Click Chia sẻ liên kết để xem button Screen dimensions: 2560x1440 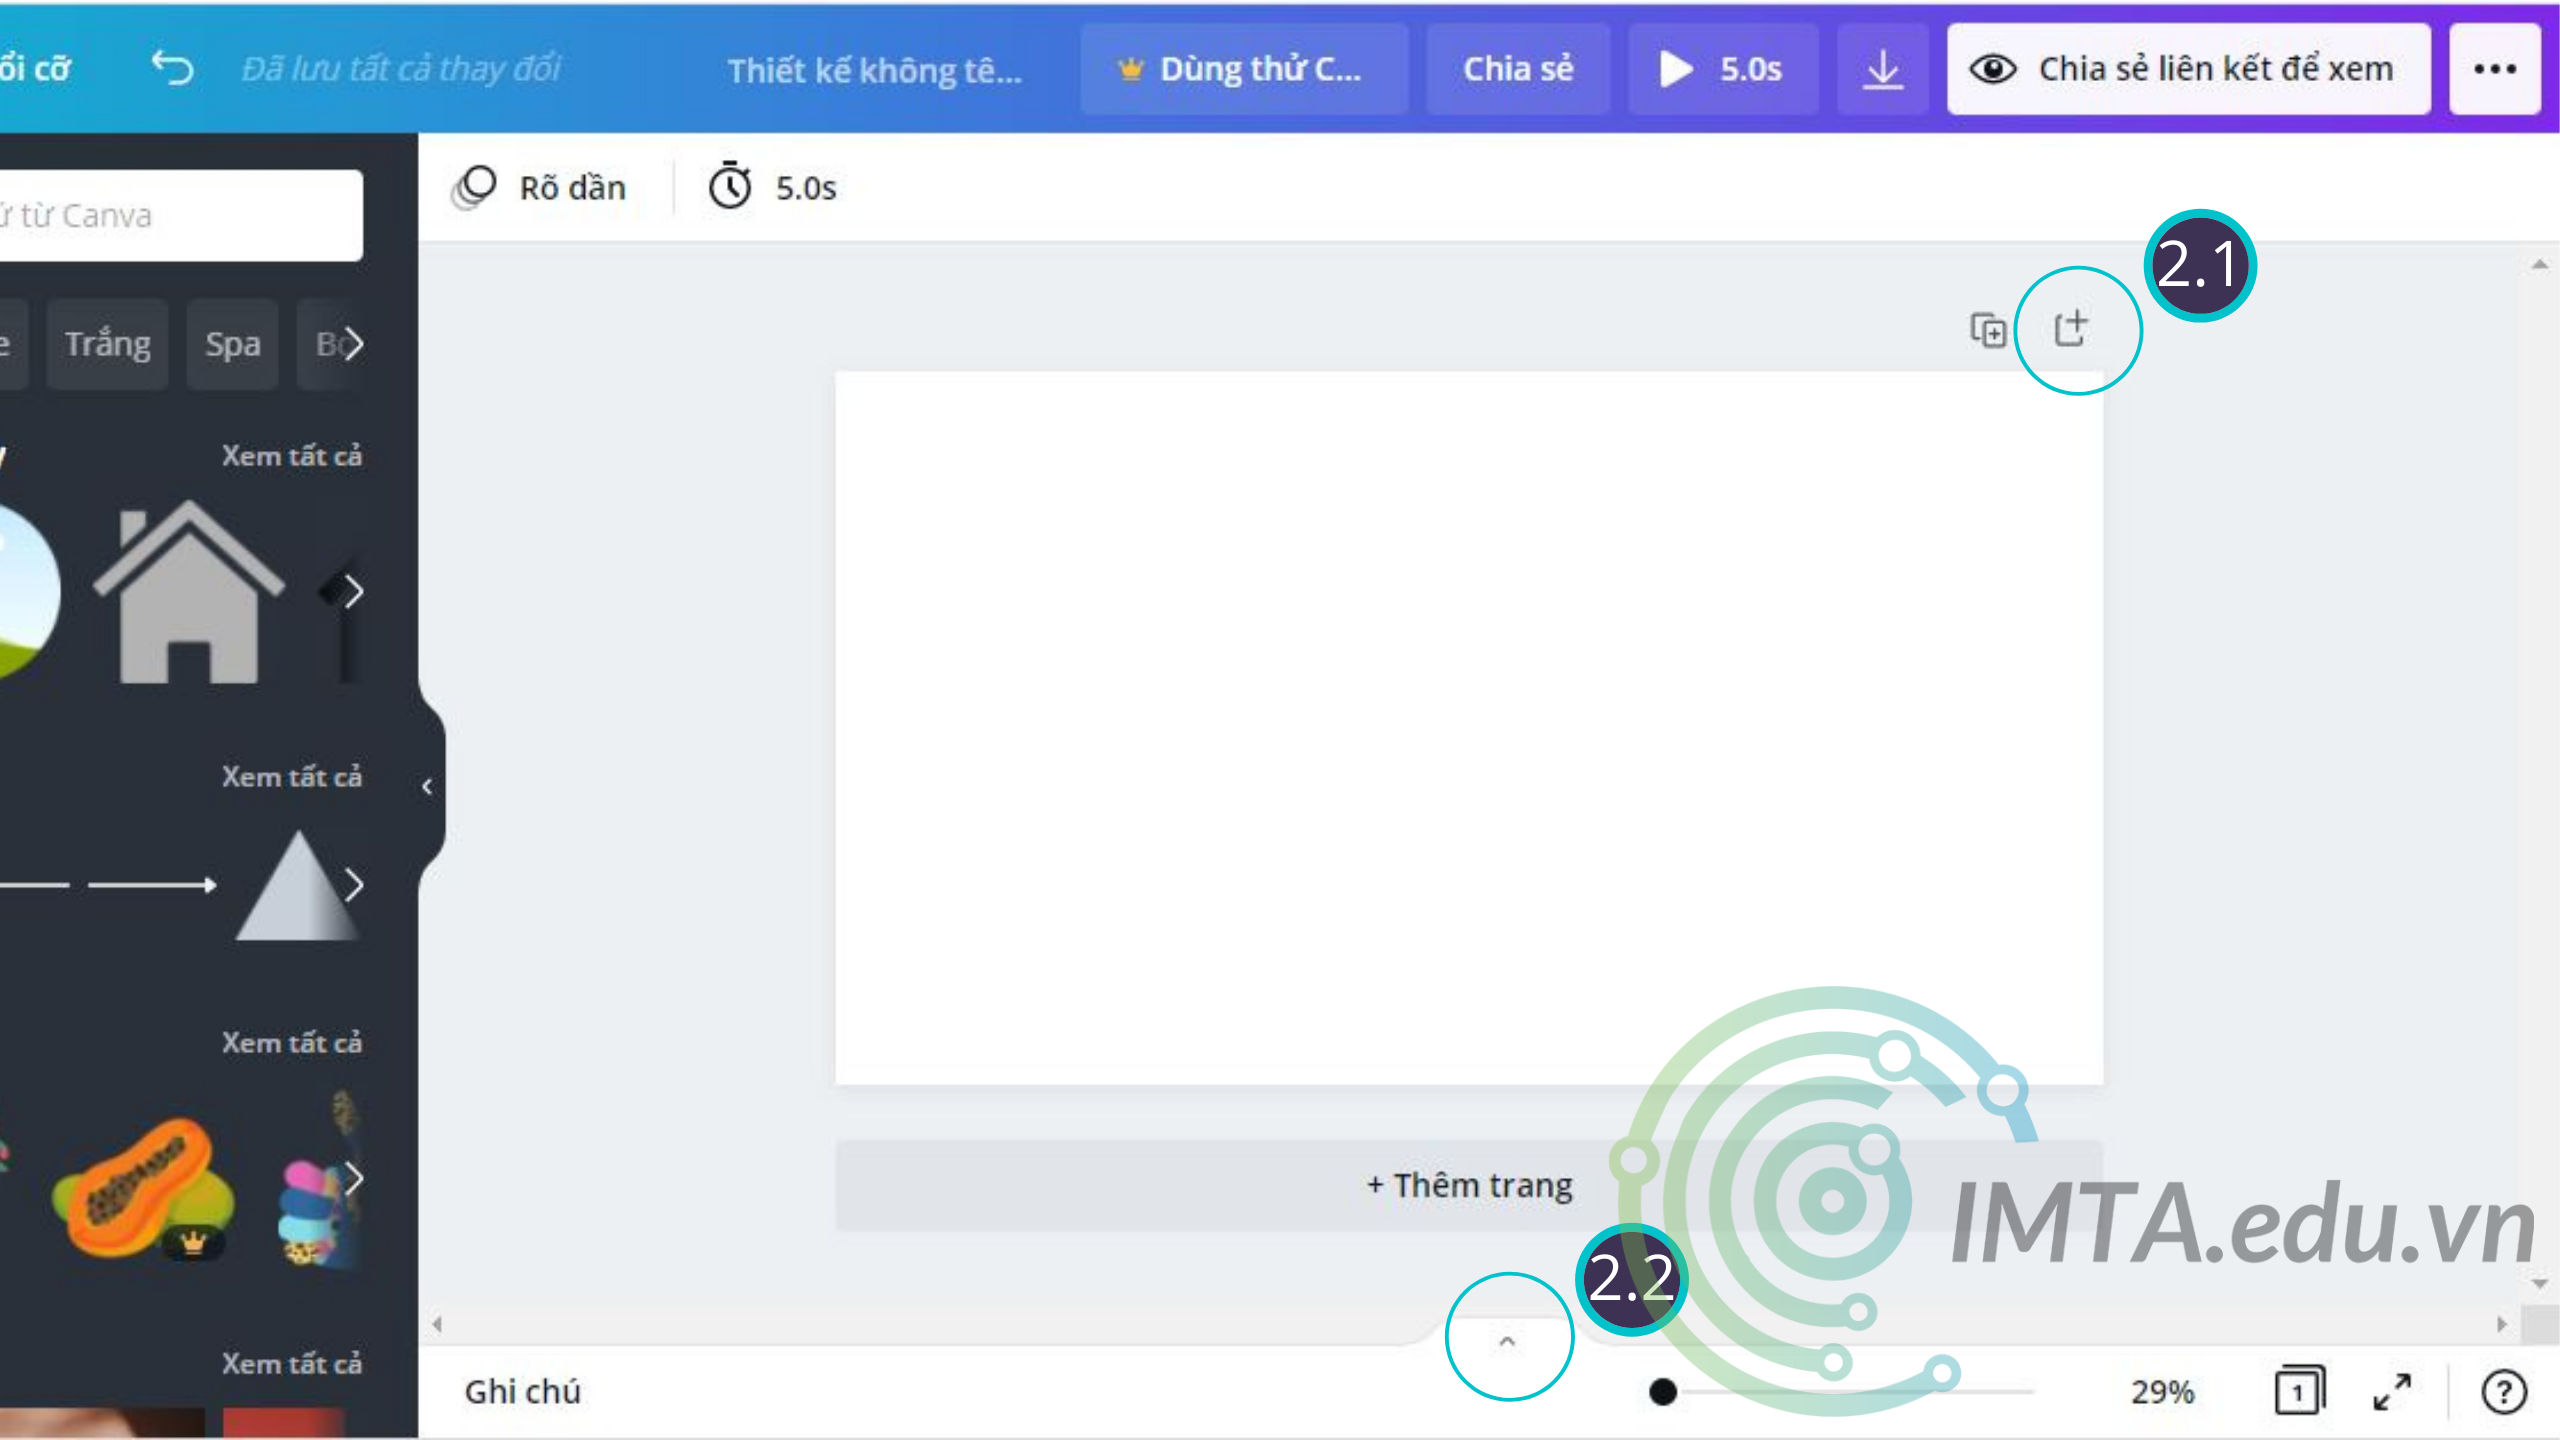(x=2188, y=69)
